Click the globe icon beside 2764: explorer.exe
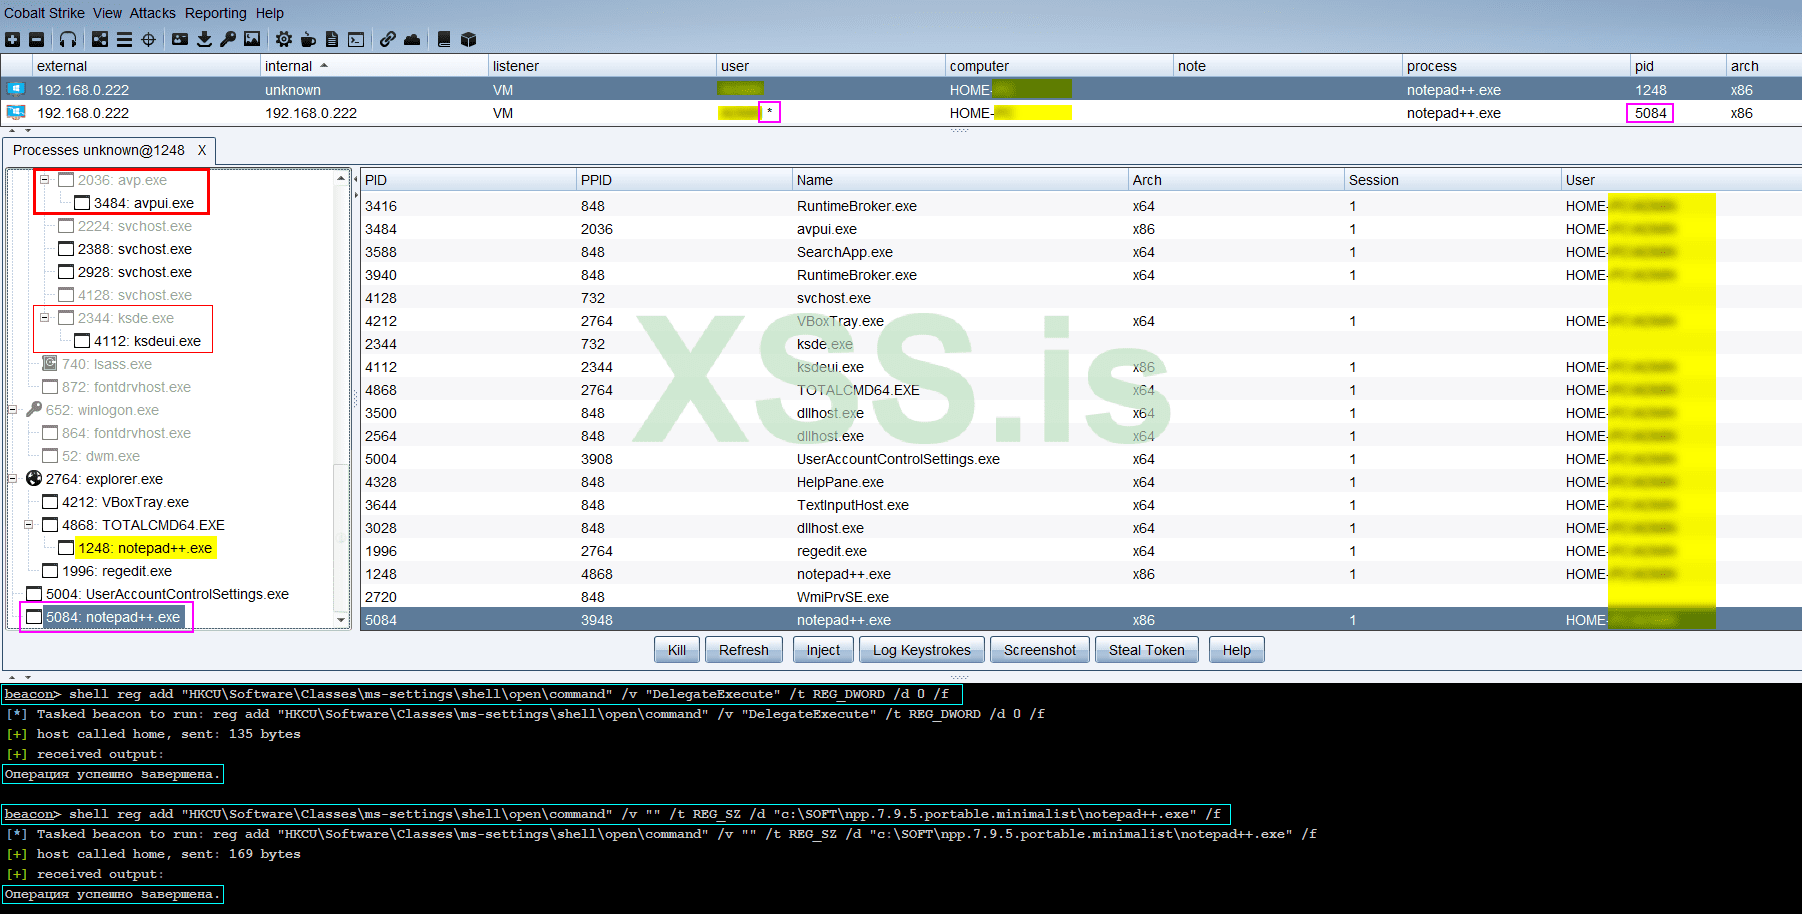Viewport: 1802px width, 914px height. click(x=34, y=479)
